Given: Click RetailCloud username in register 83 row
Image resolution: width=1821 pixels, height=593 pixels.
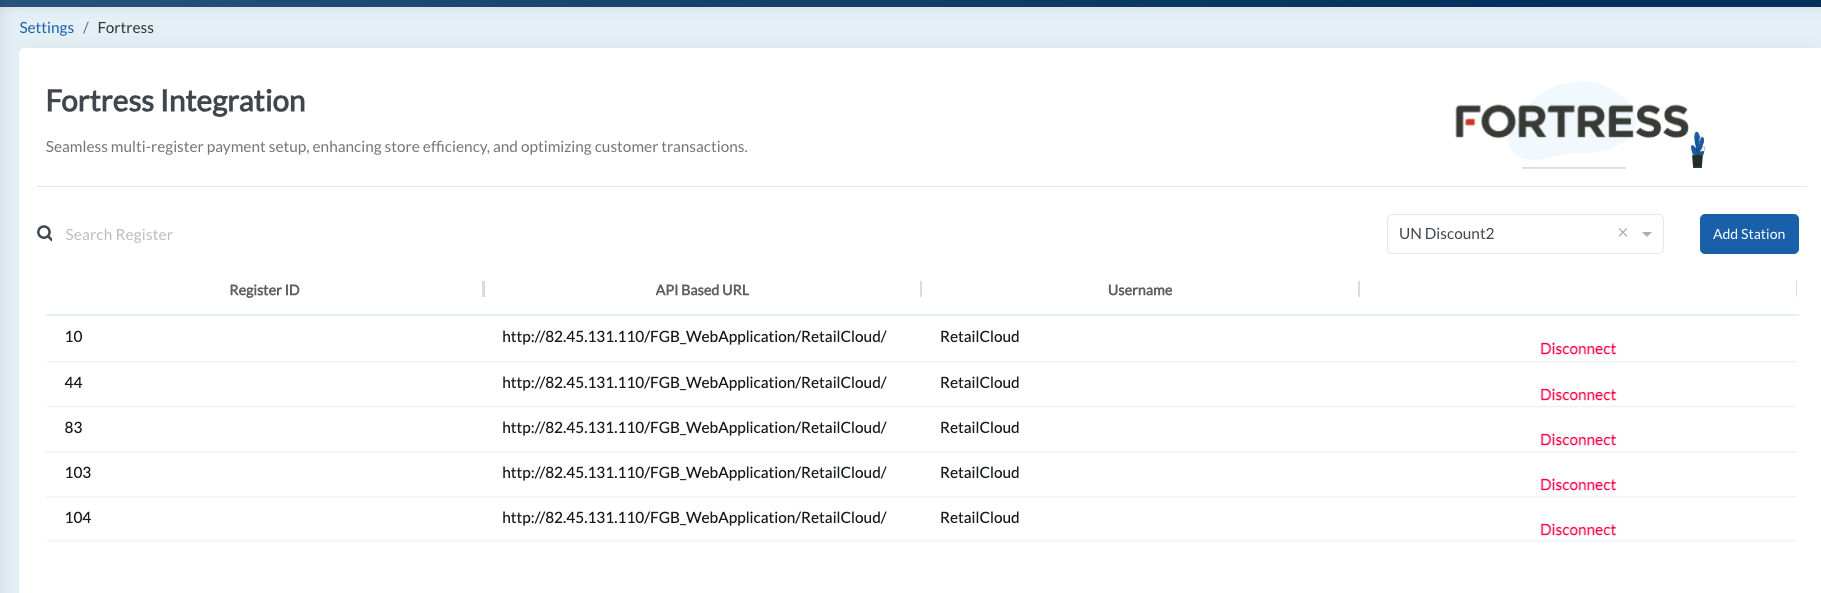Looking at the screenshot, I should coord(980,428).
